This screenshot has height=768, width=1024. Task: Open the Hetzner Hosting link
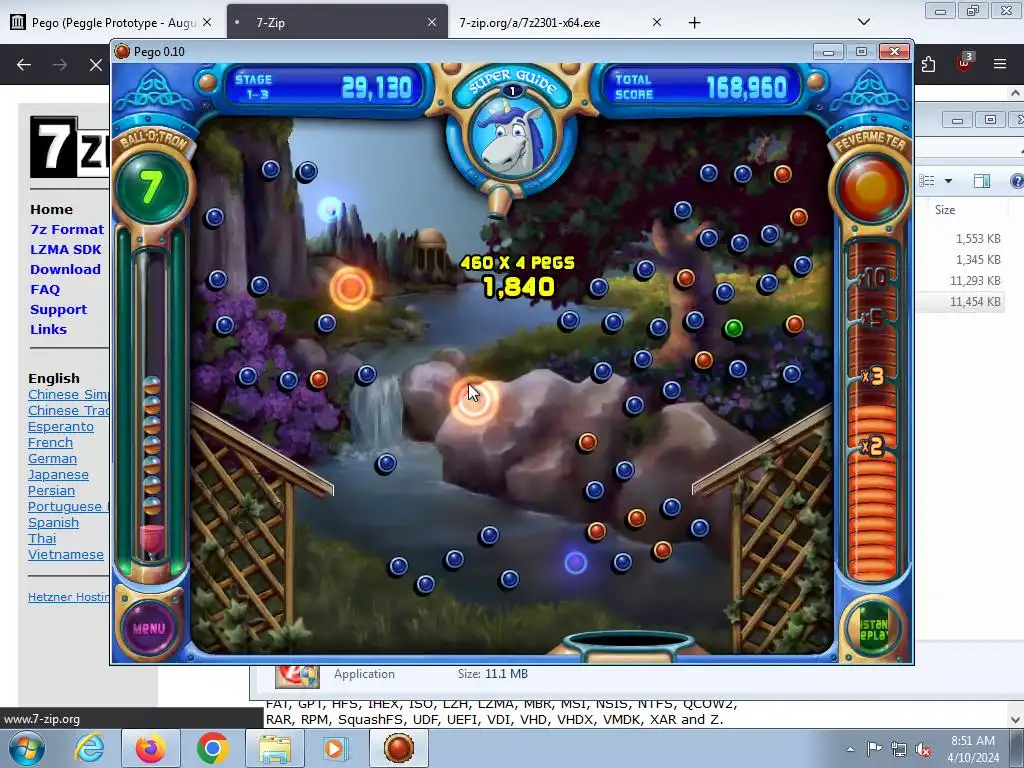pos(69,597)
